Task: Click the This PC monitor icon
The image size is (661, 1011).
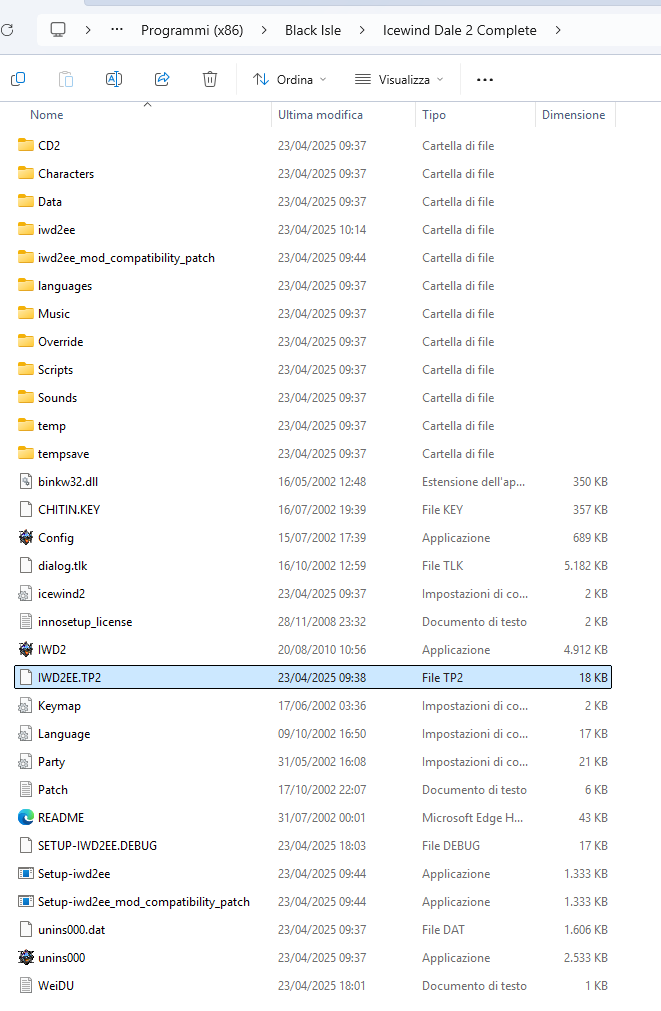Action: pyautogui.click(x=58, y=30)
